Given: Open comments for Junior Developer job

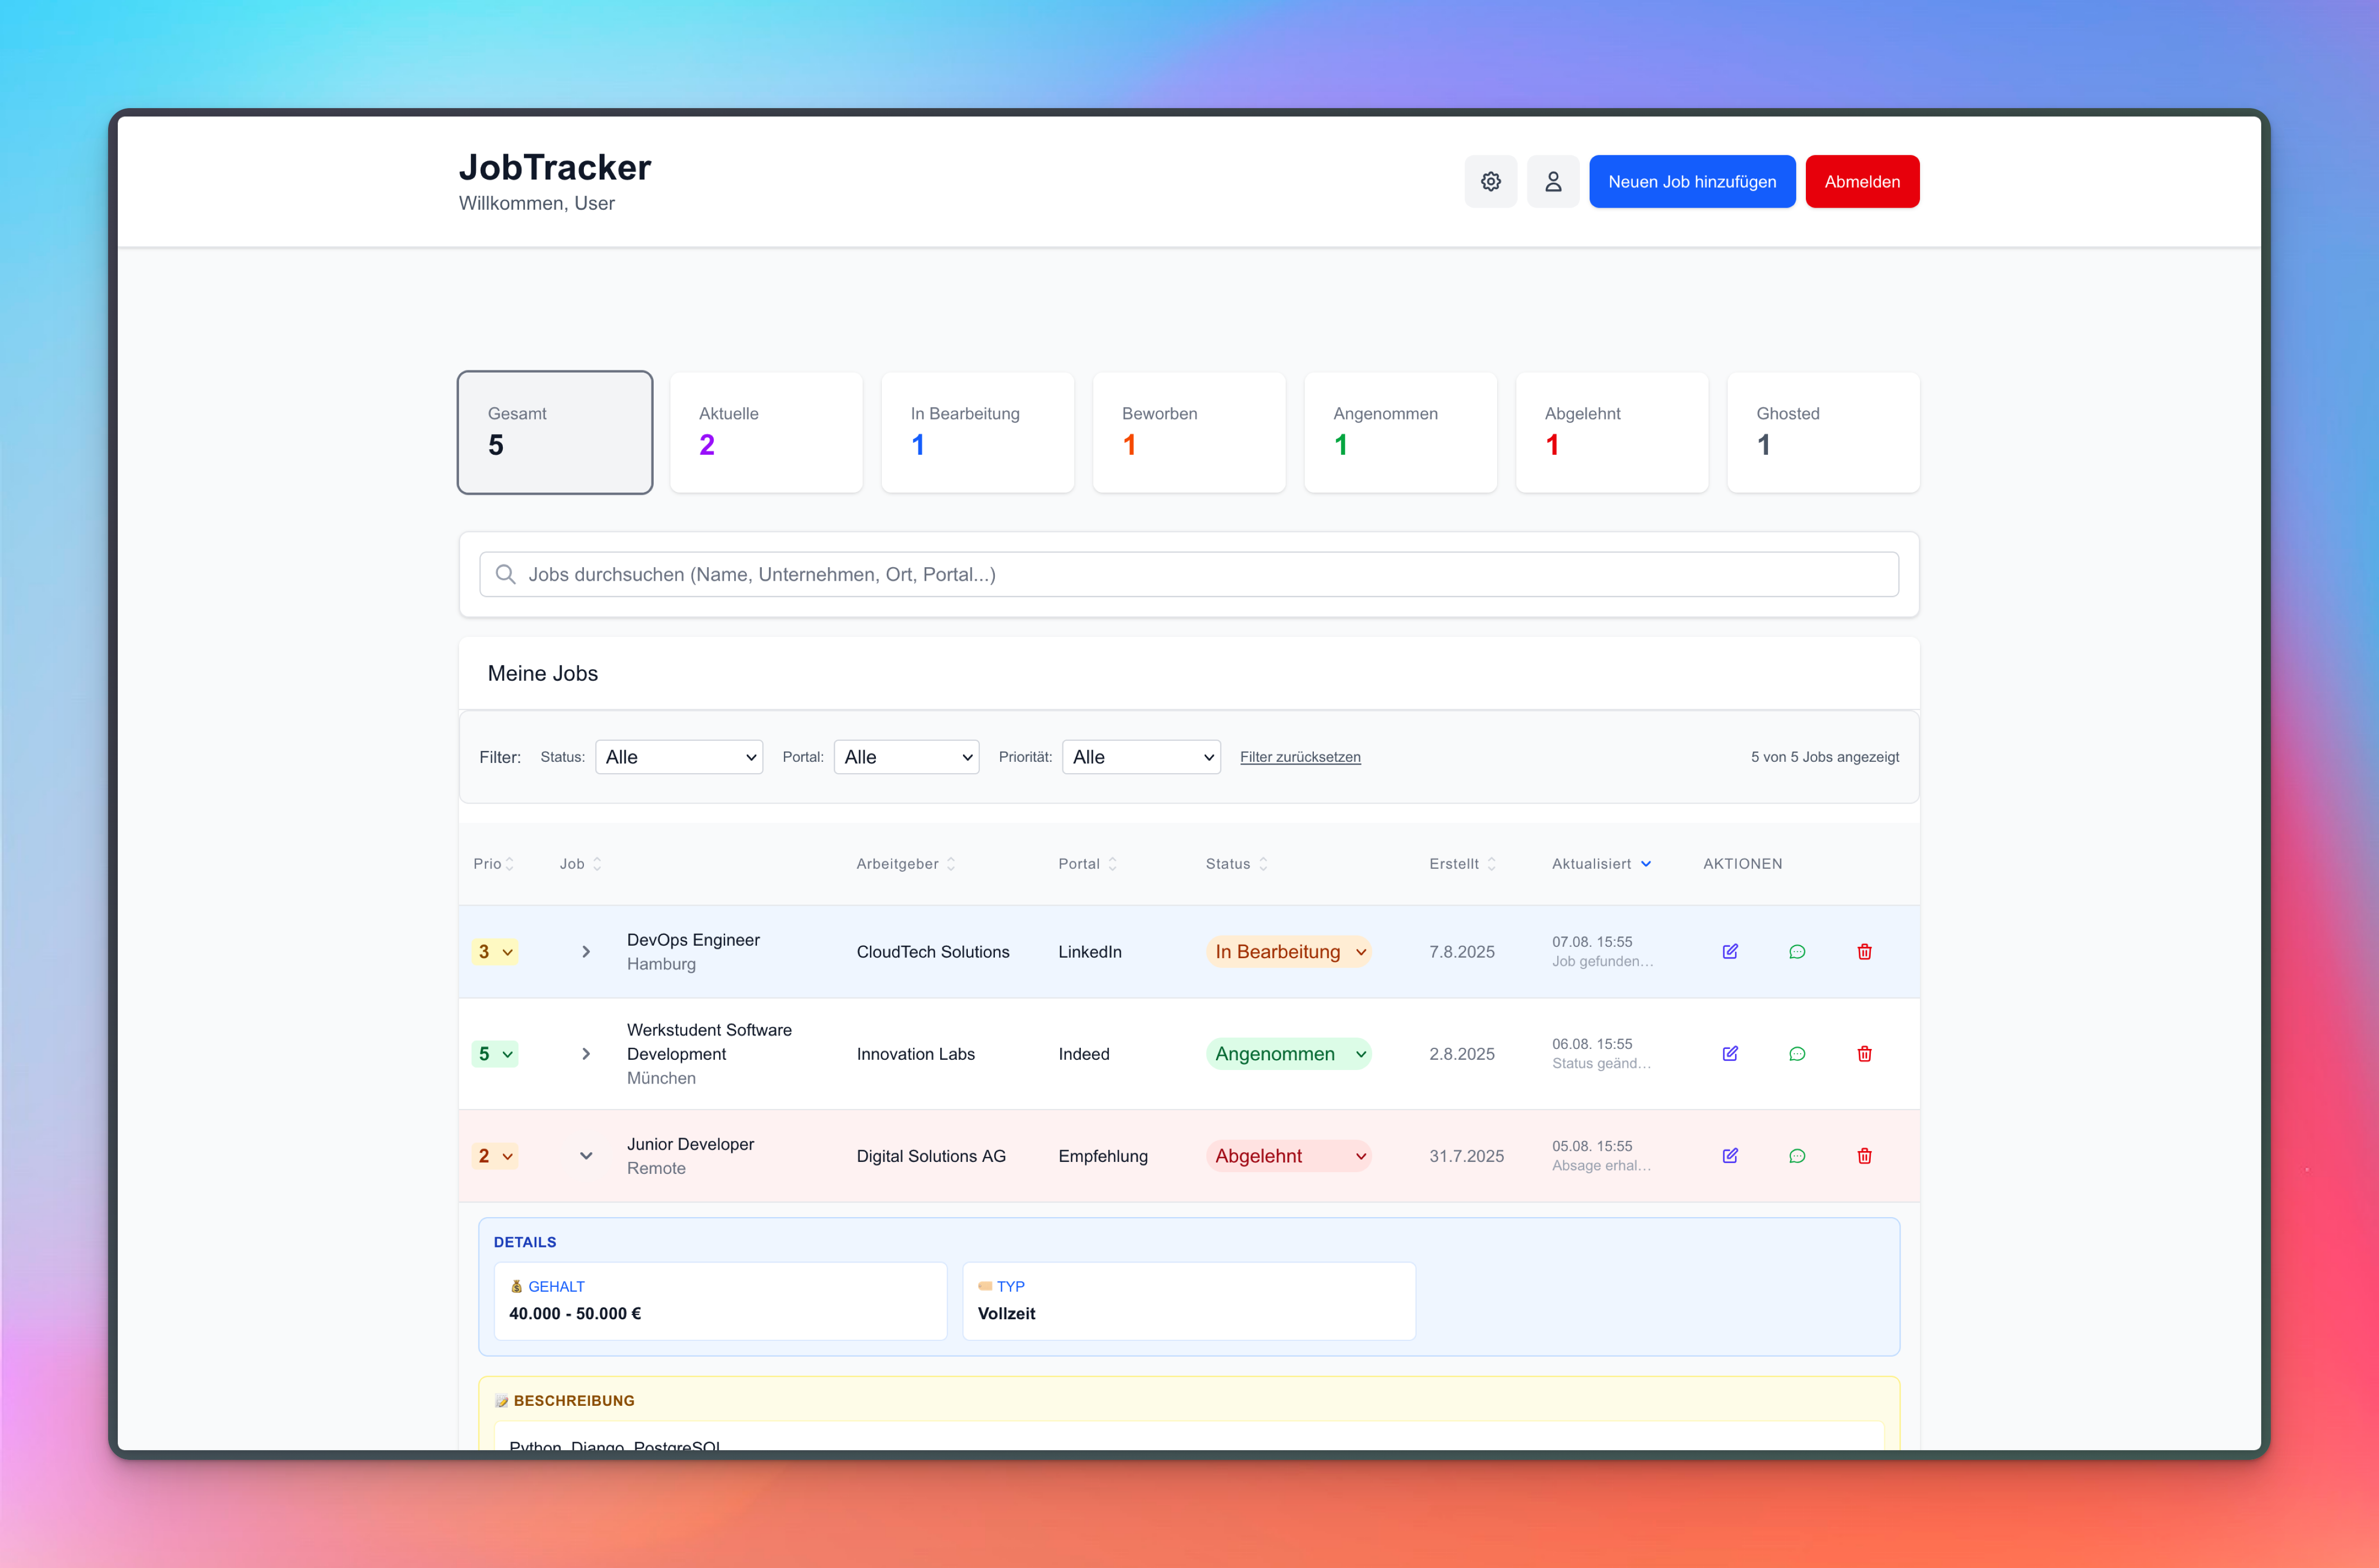Looking at the screenshot, I should pyautogui.click(x=1796, y=1155).
